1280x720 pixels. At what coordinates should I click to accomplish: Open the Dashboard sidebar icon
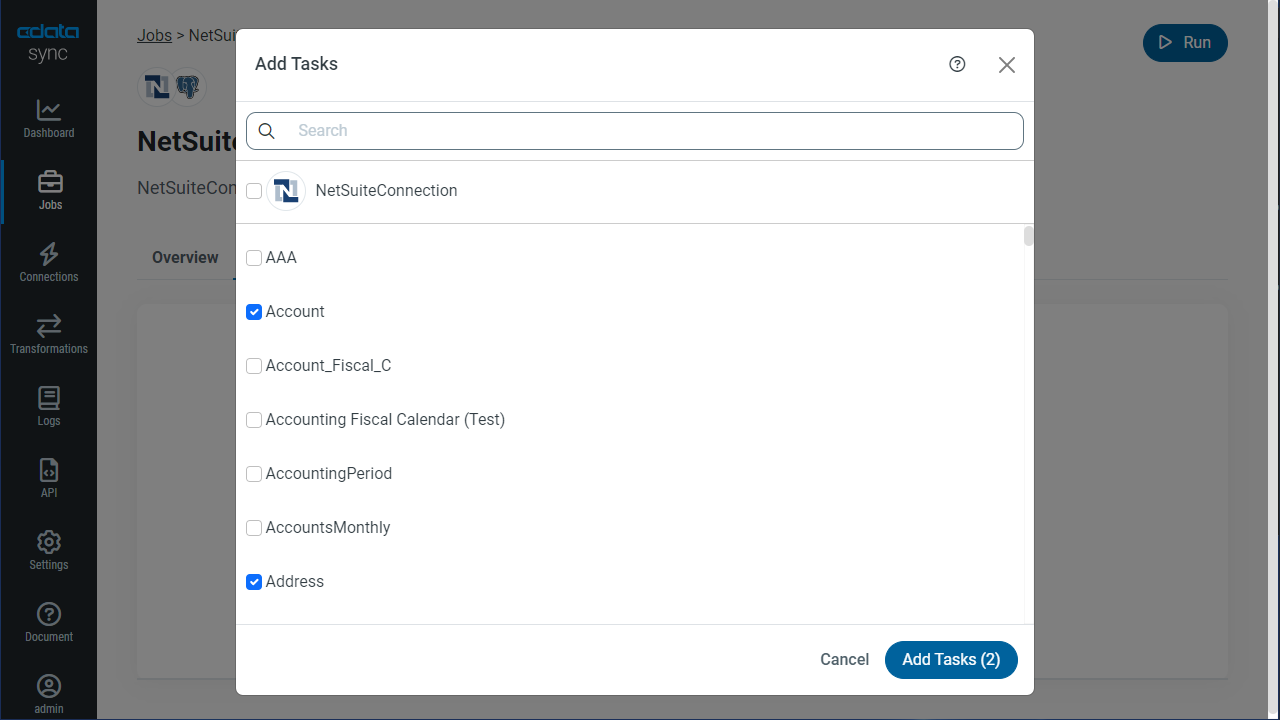coord(49,110)
